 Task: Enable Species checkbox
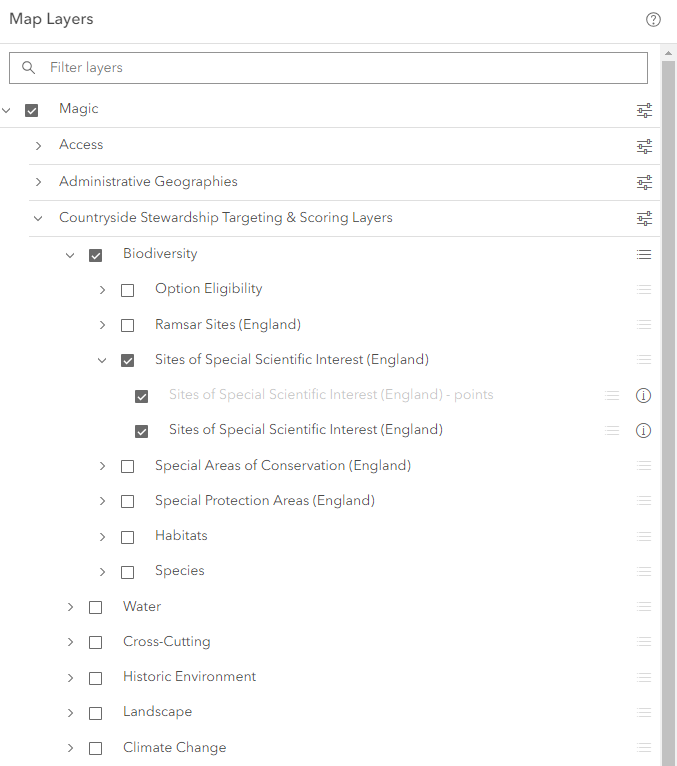tap(127, 572)
